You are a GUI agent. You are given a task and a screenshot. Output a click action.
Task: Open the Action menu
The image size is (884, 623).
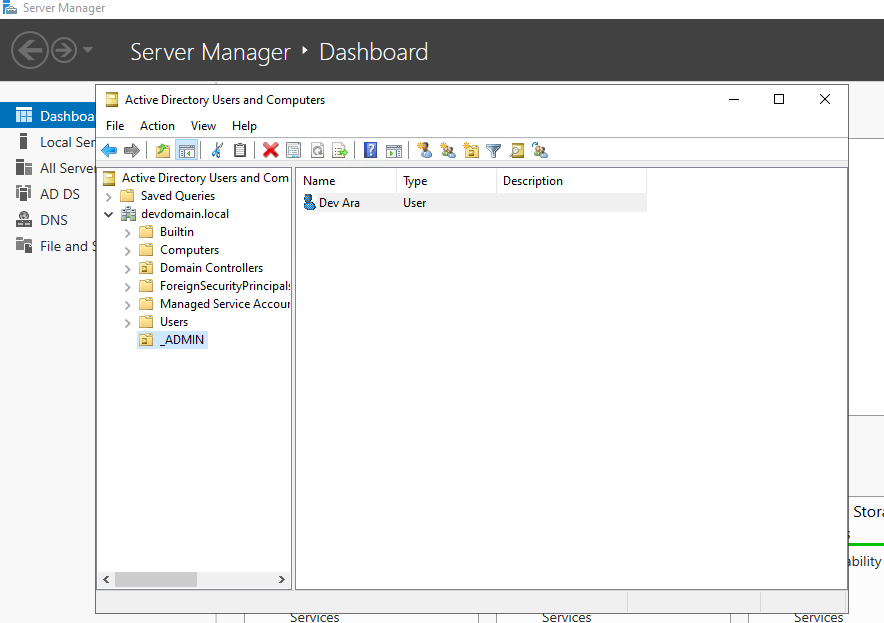(157, 126)
